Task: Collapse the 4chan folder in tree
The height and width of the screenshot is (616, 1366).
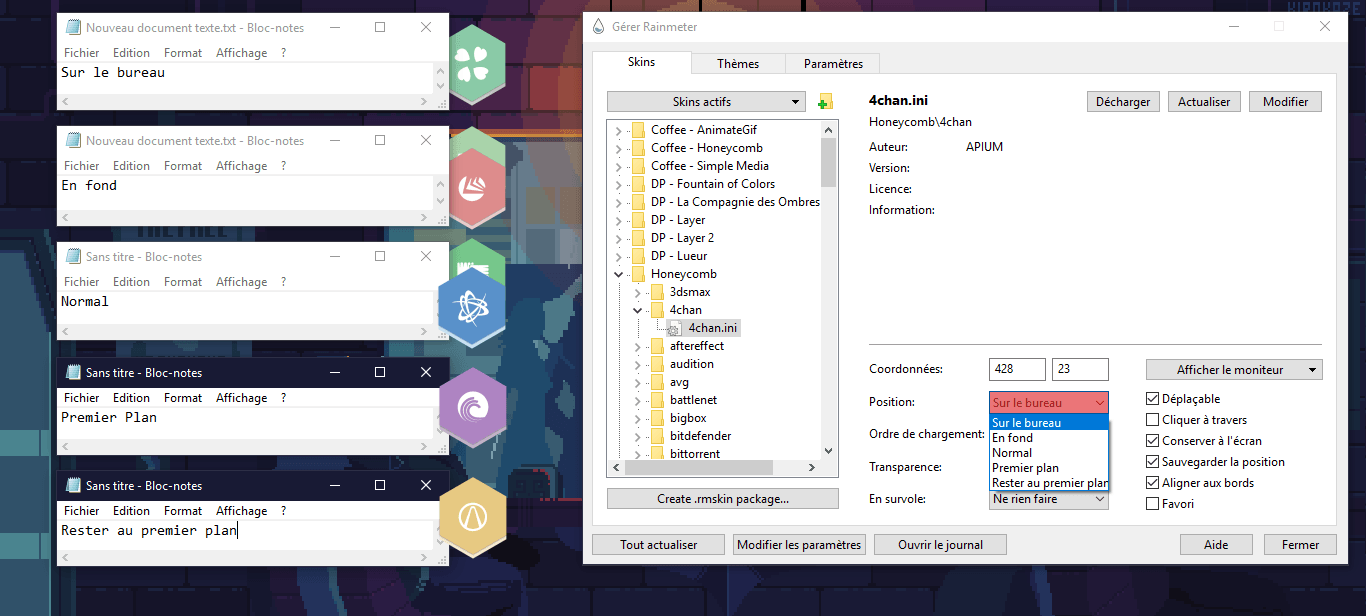Action: coord(637,310)
